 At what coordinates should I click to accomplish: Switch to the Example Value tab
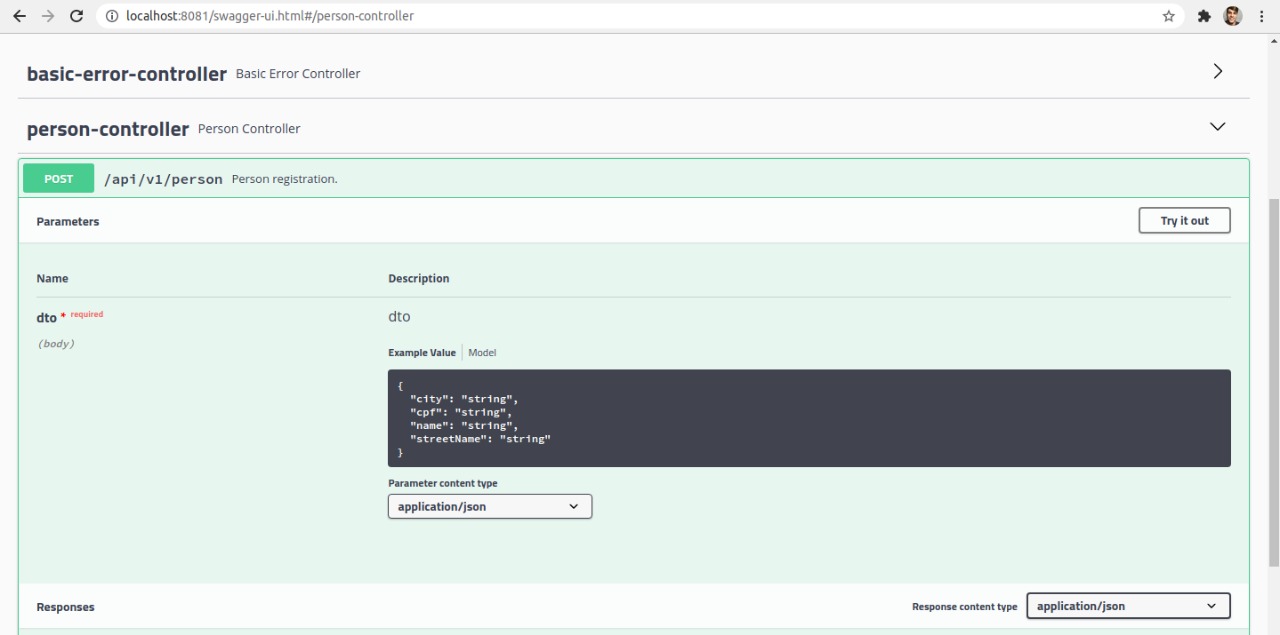pyautogui.click(x=422, y=352)
